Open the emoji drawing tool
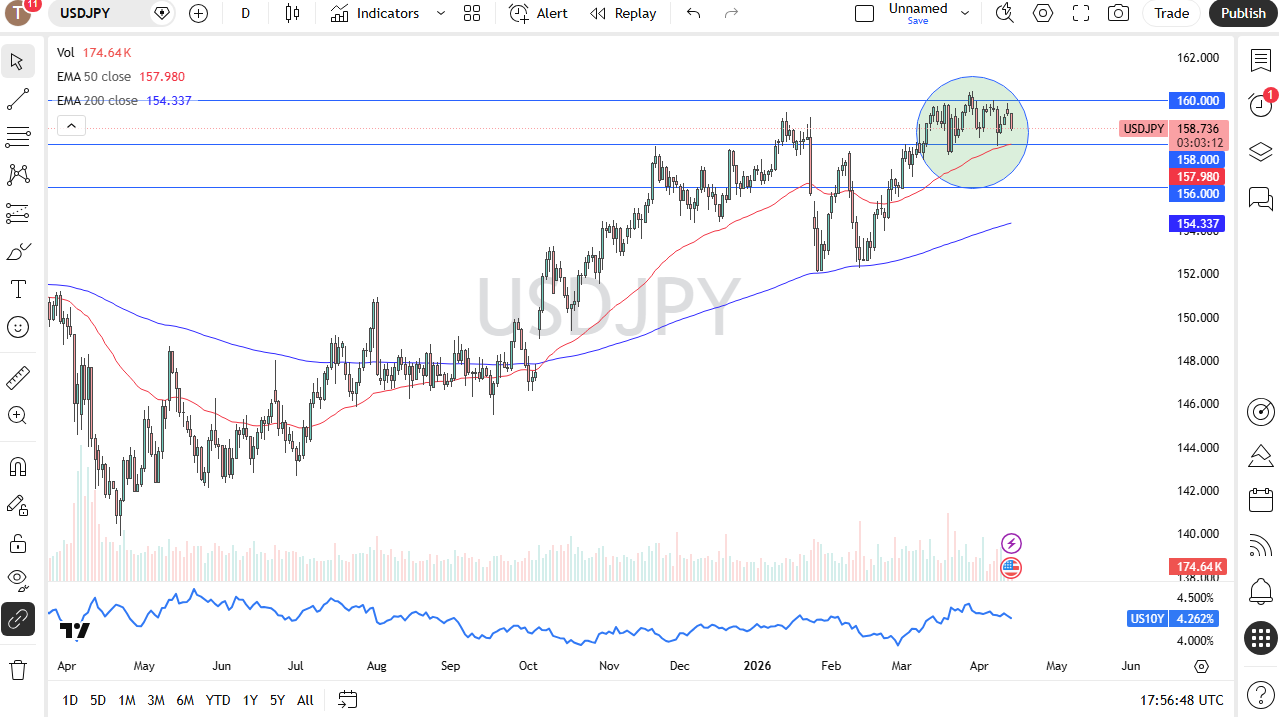 17,327
